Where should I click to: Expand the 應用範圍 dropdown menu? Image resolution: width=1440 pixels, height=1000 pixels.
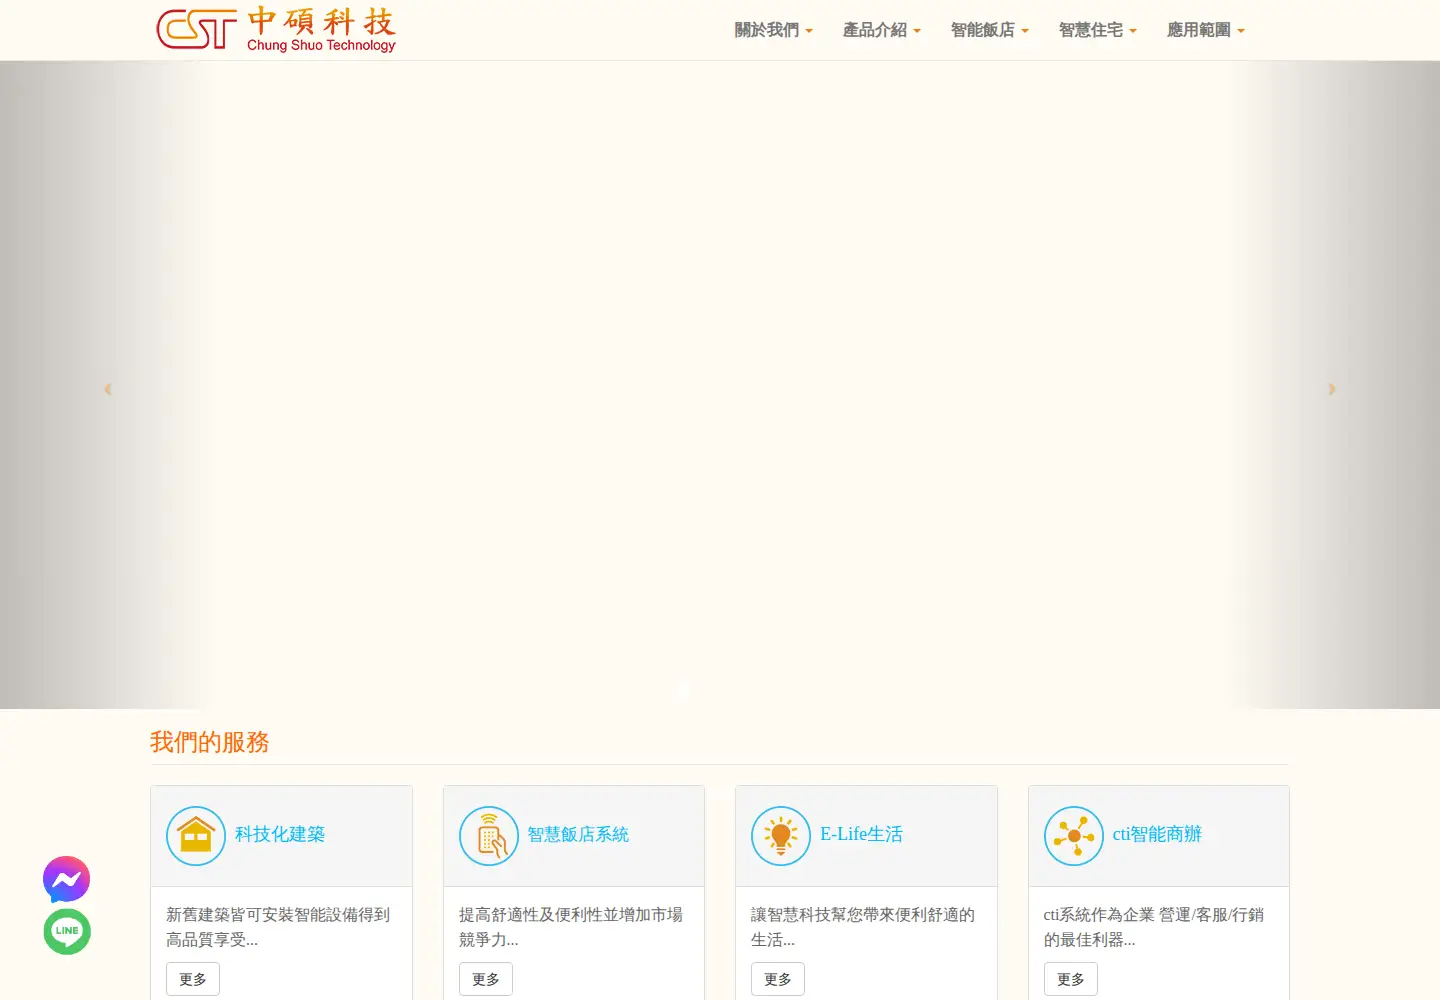pyautogui.click(x=1206, y=30)
